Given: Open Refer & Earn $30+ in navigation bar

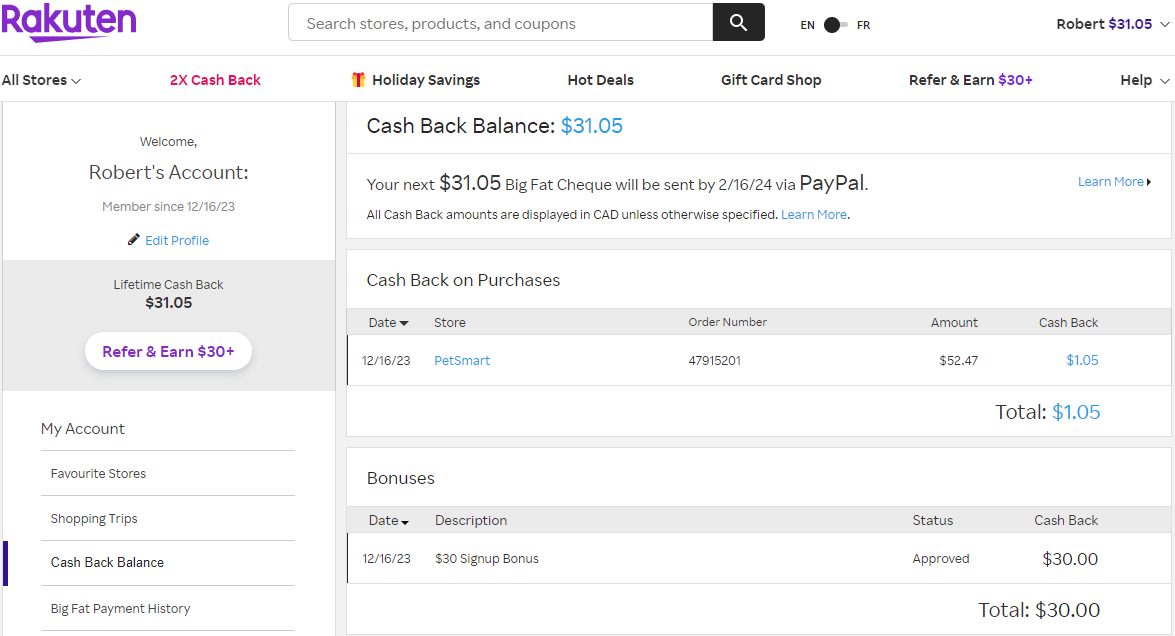Looking at the screenshot, I should point(970,80).
